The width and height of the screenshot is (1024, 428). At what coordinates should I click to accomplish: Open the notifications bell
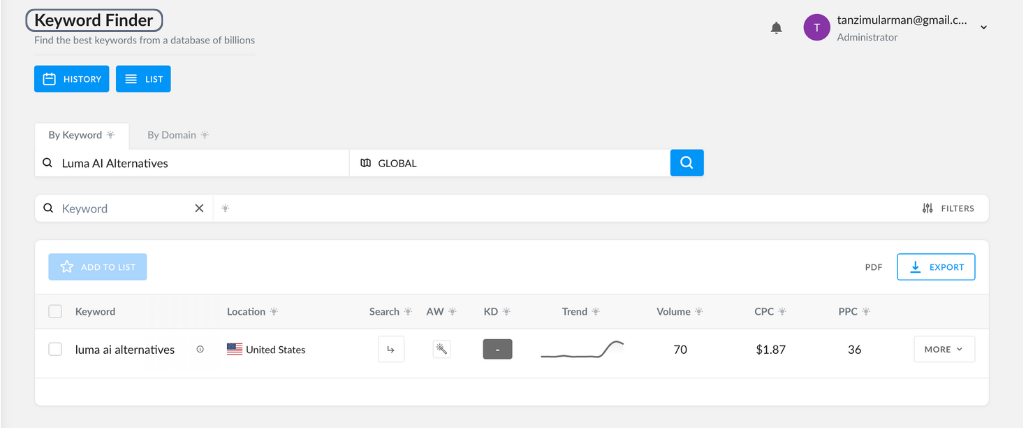(776, 27)
